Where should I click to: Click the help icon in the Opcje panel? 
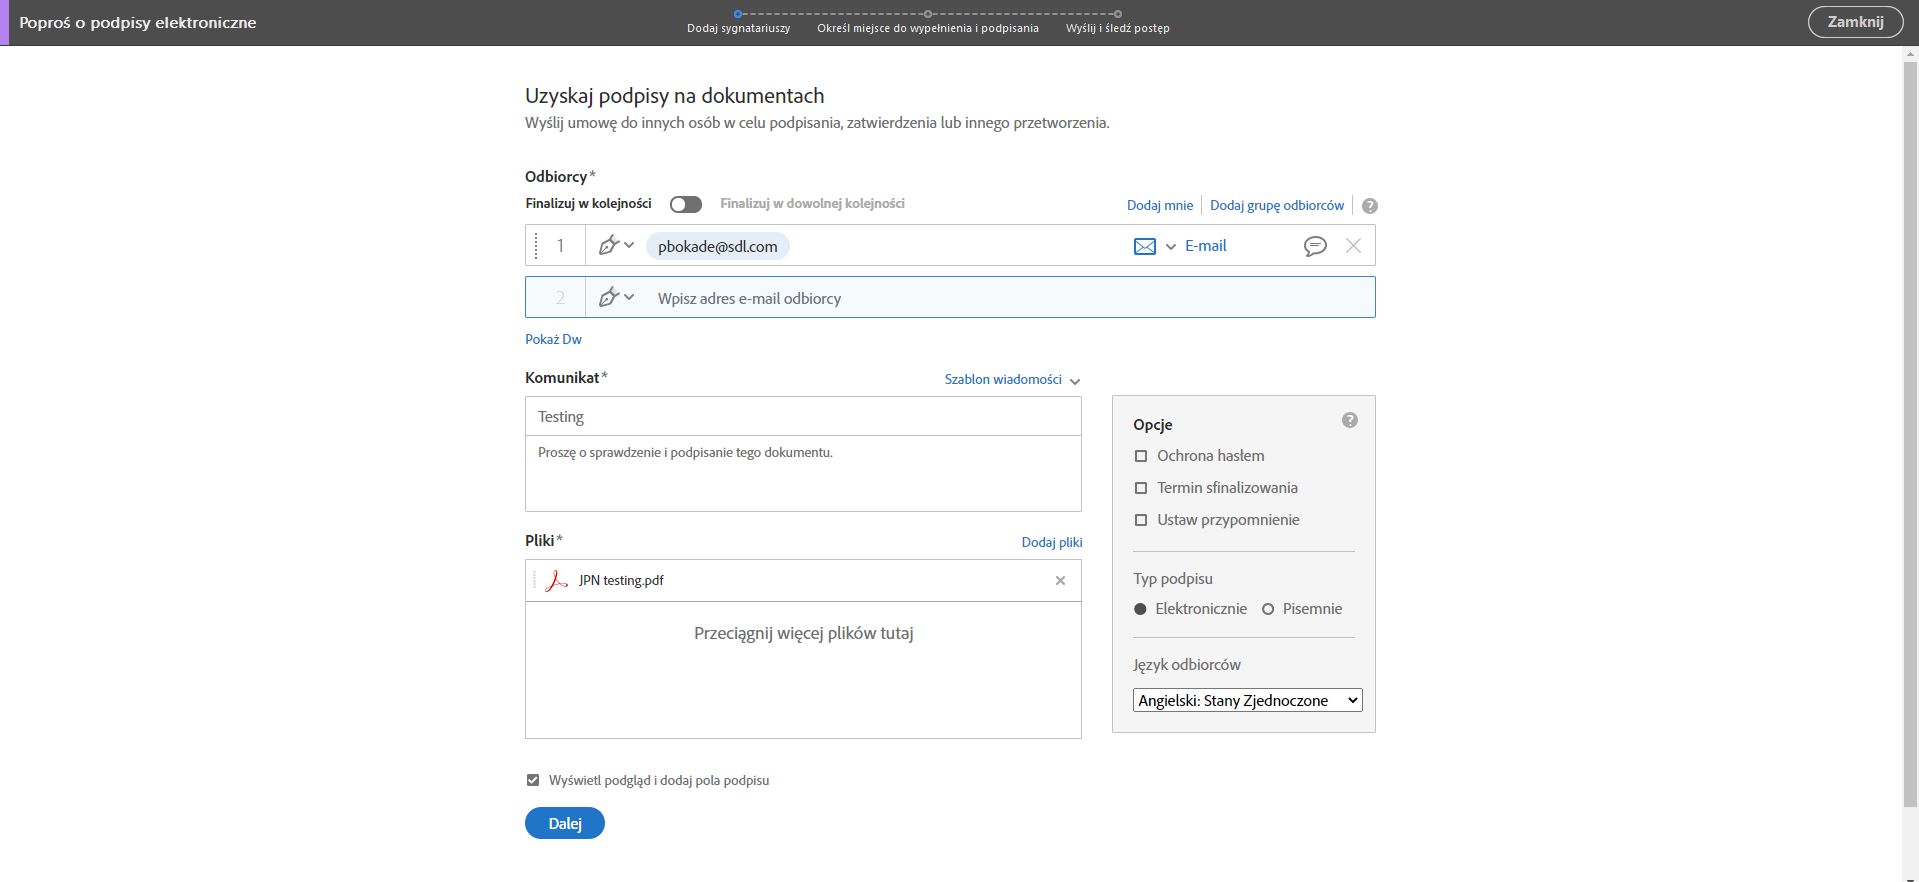point(1350,420)
